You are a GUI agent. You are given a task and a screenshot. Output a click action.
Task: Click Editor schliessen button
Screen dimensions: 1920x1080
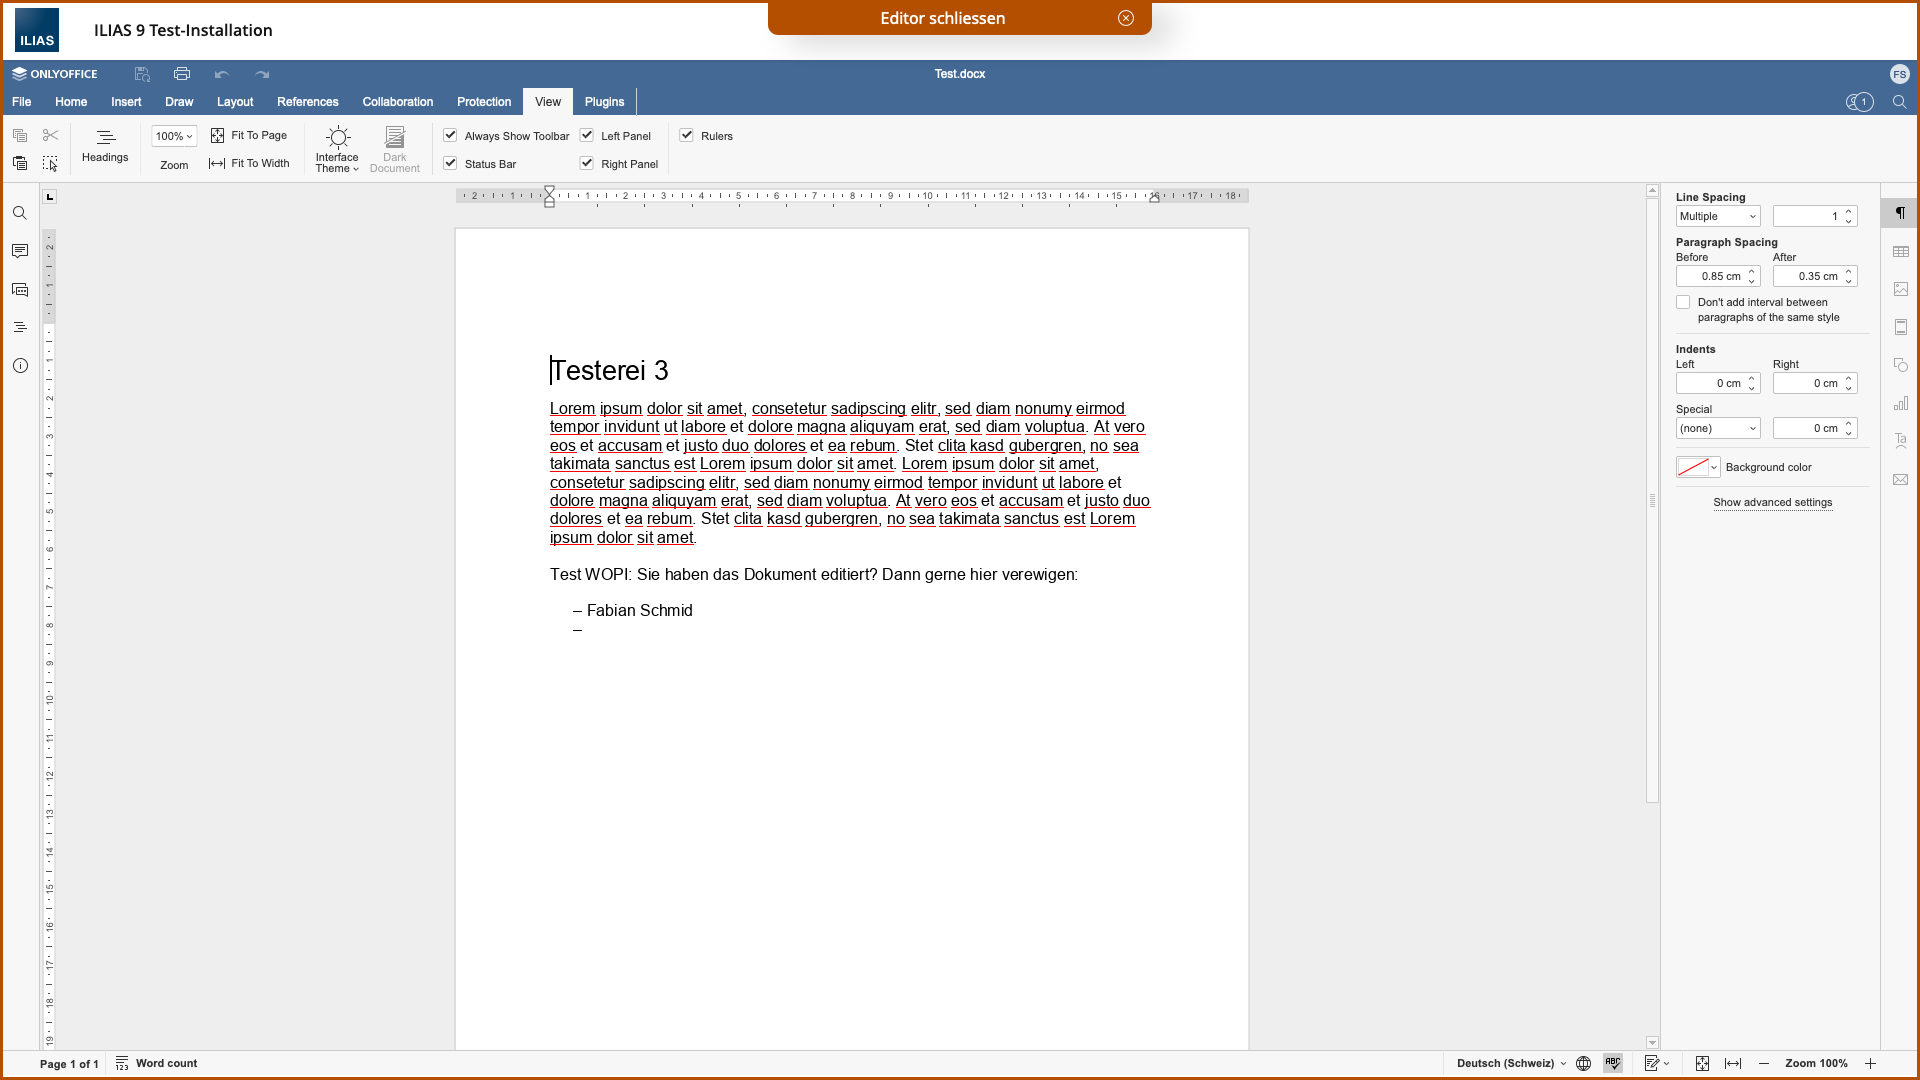pyautogui.click(x=943, y=18)
